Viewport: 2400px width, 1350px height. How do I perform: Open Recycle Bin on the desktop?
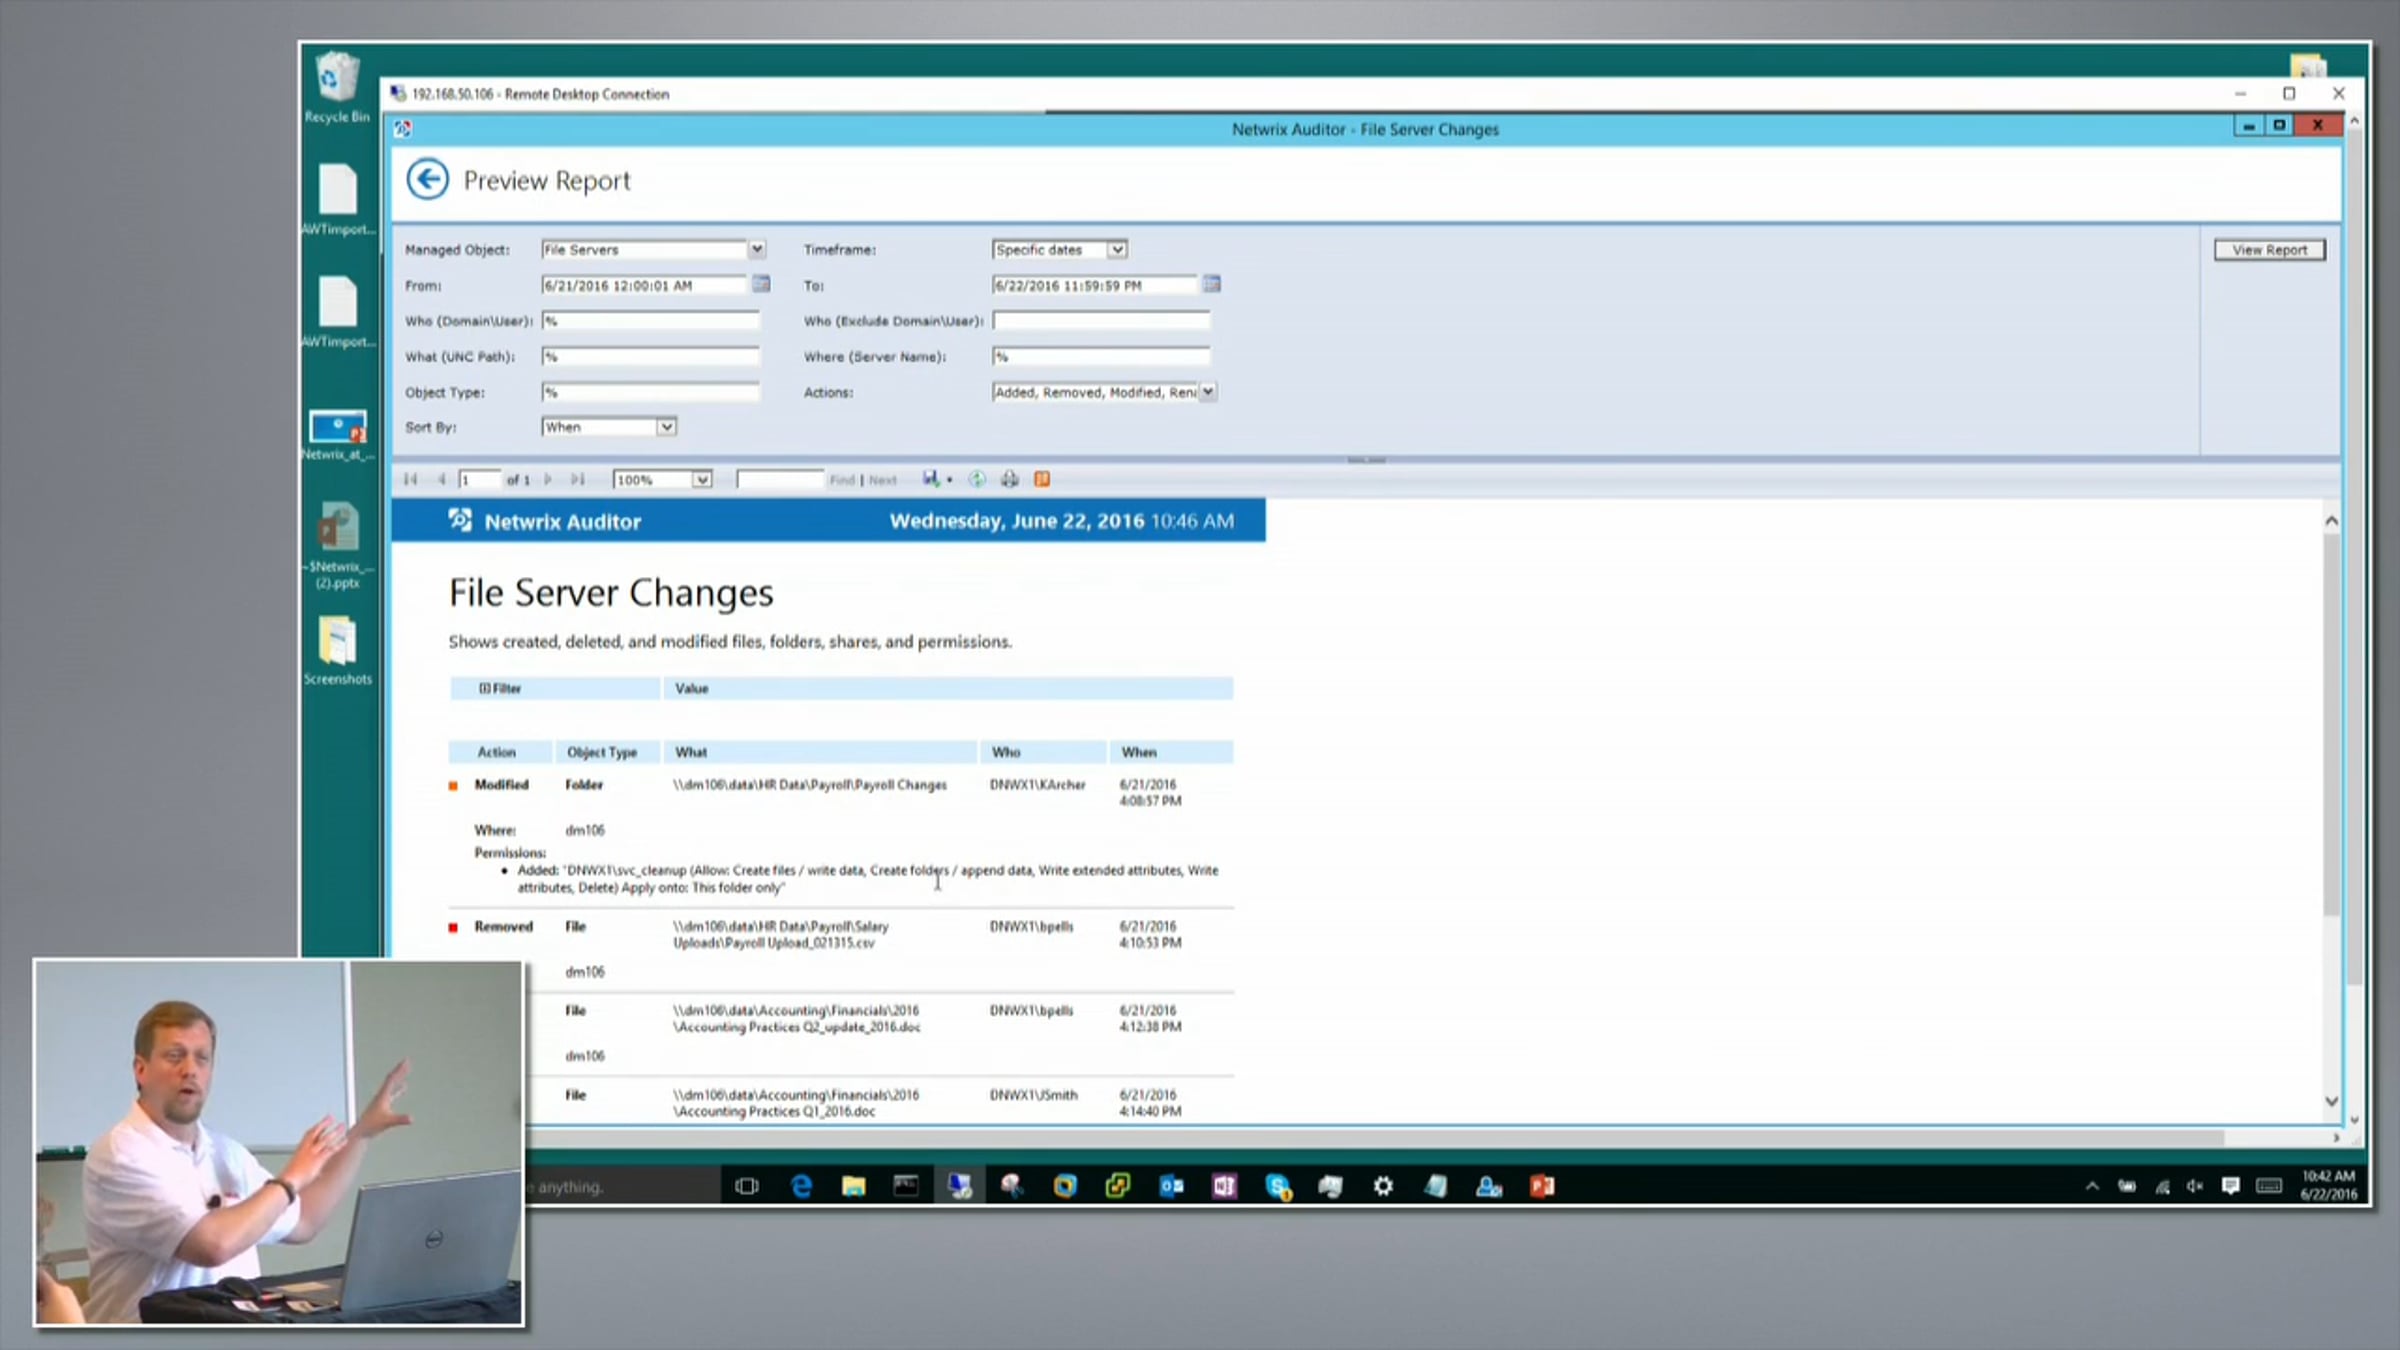click(x=337, y=89)
